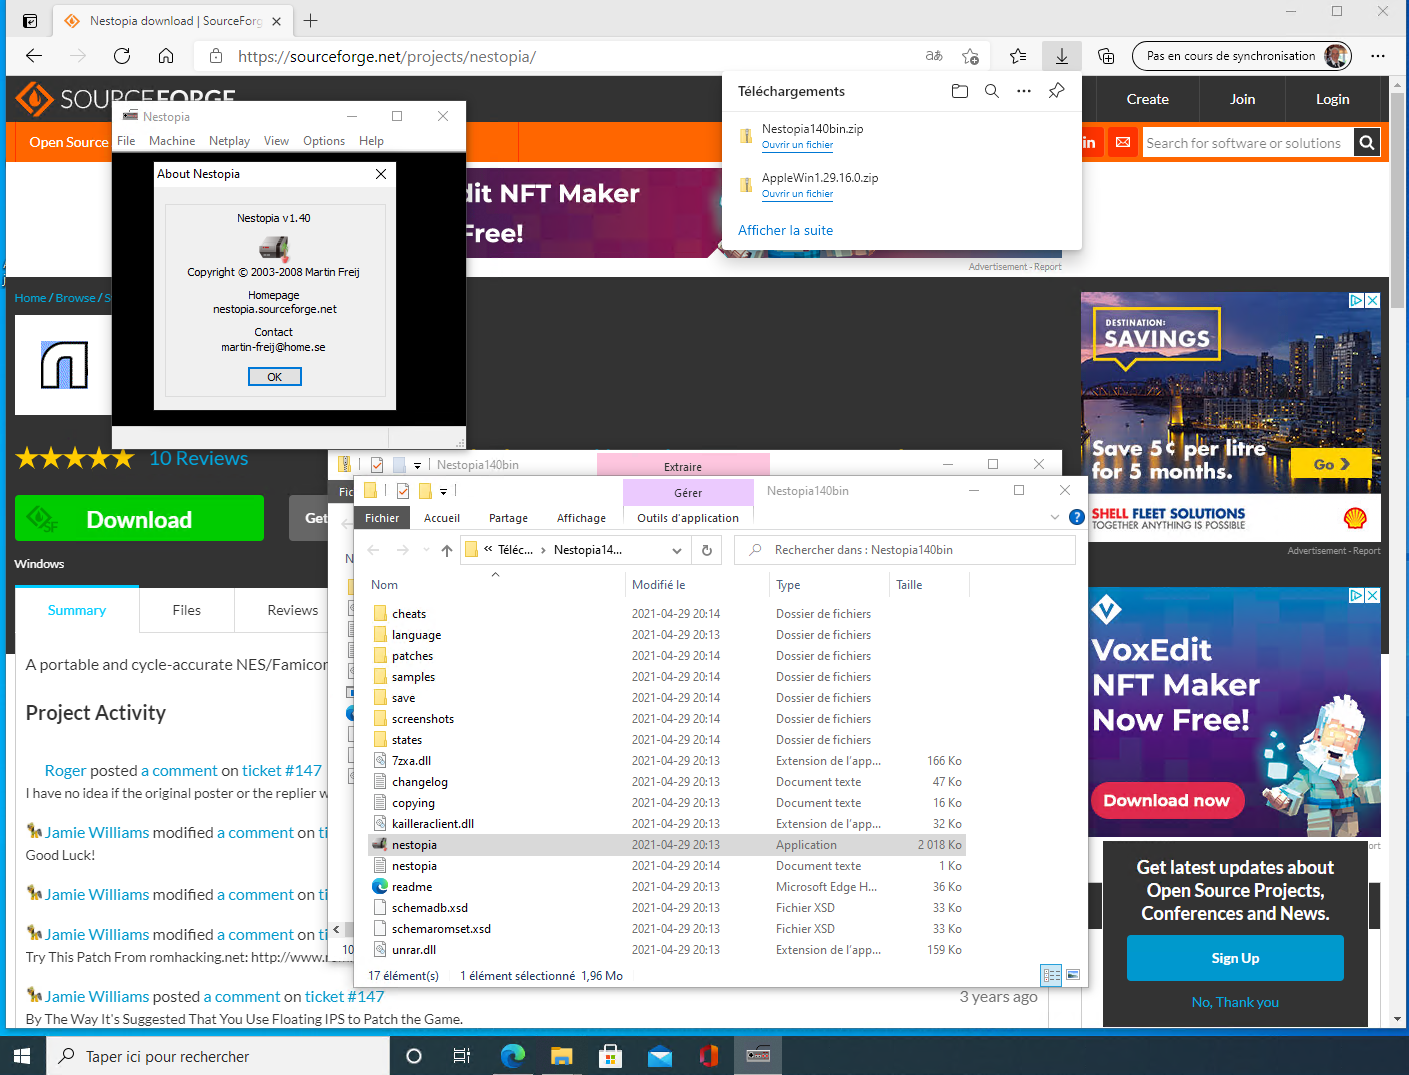The image size is (1409, 1075).
Task: Expand the Explorer address history dropdown
Action: pyautogui.click(x=677, y=550)
